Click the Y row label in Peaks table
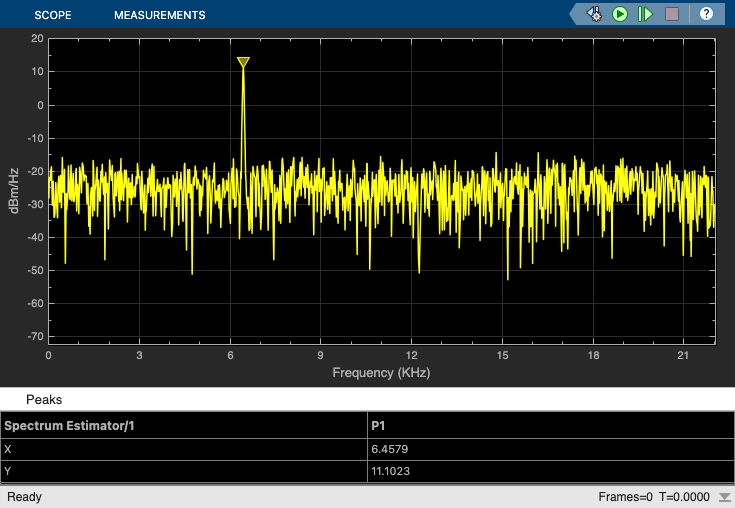735x508 pixels. 8,472
